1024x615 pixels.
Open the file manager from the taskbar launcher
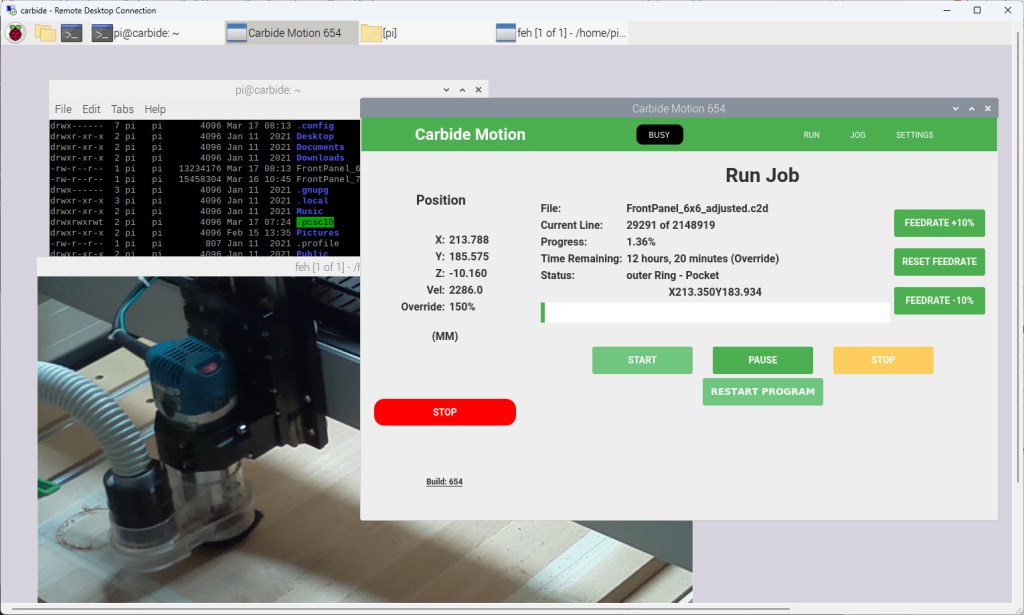[x=43, y=32]
